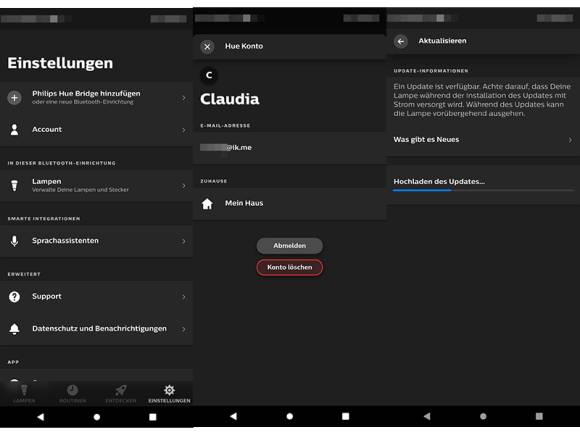The width and height of the screenshot is (580, 435).
Task: Open Philips Hue Bridge hinzufügen entry
Action: pos(96,98)
